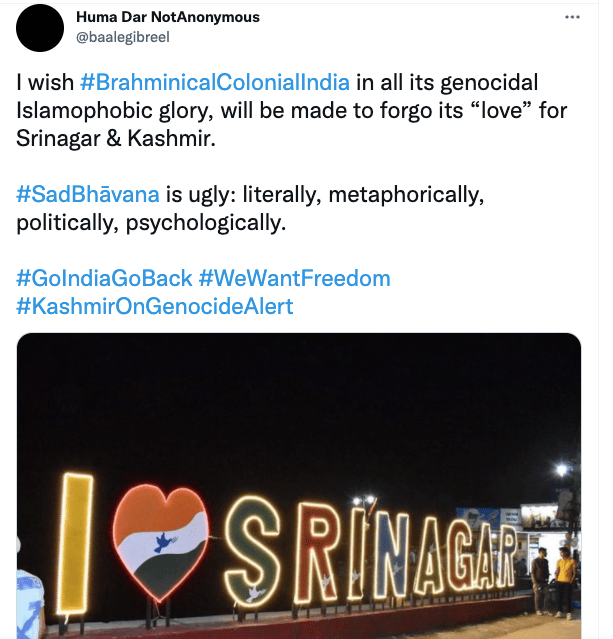Click the 'politically, psychologically.' text line
Image resolution: width=613 pixels, height=639 pixels.
pos(151,222)
